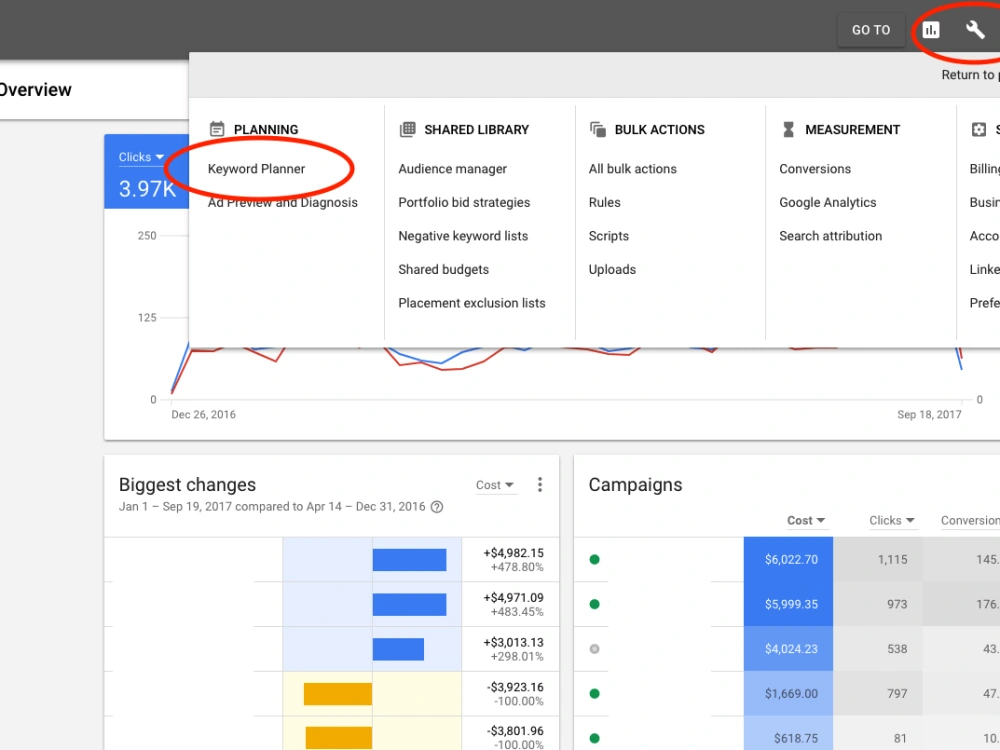
Task: Click the -$3,801.96 change value
Action: (515, 731)
